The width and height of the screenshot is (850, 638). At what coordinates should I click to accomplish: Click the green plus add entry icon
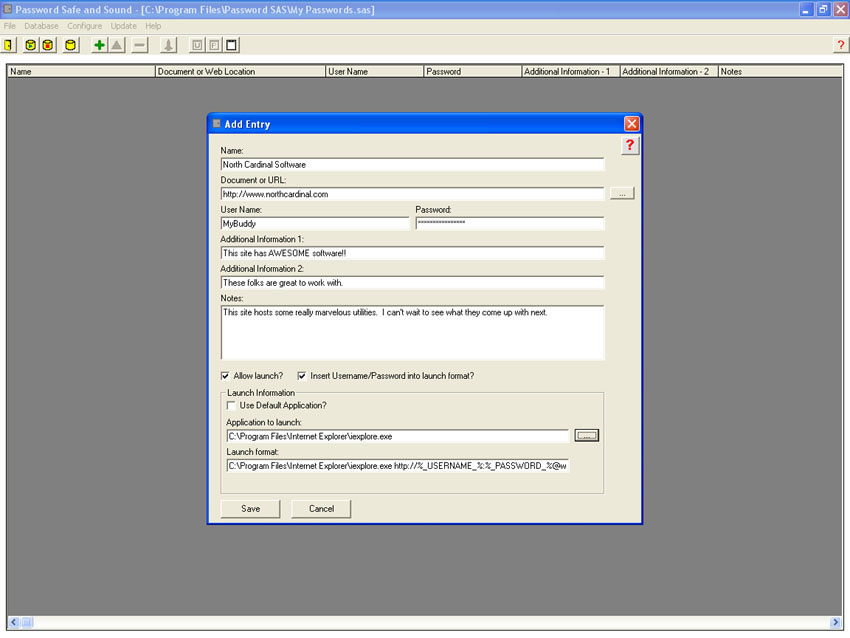tap(99, 45)
